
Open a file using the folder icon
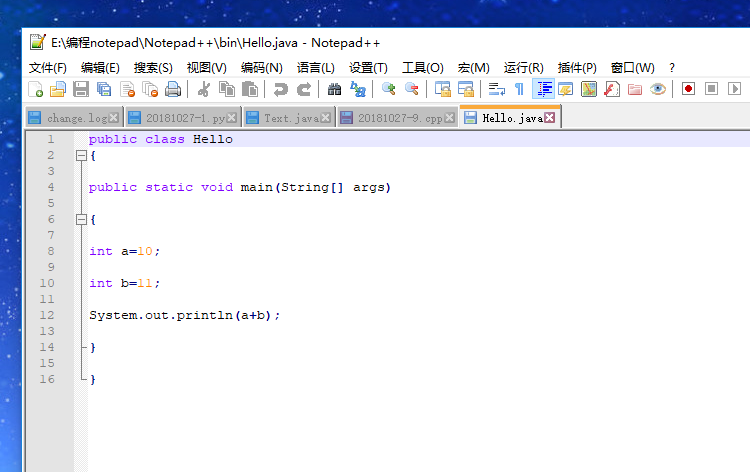click(x=58, y=89)
